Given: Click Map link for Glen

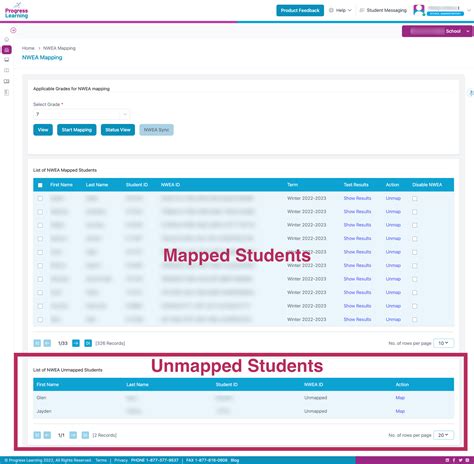Looking at the screenshot, I should click(400, 398).
